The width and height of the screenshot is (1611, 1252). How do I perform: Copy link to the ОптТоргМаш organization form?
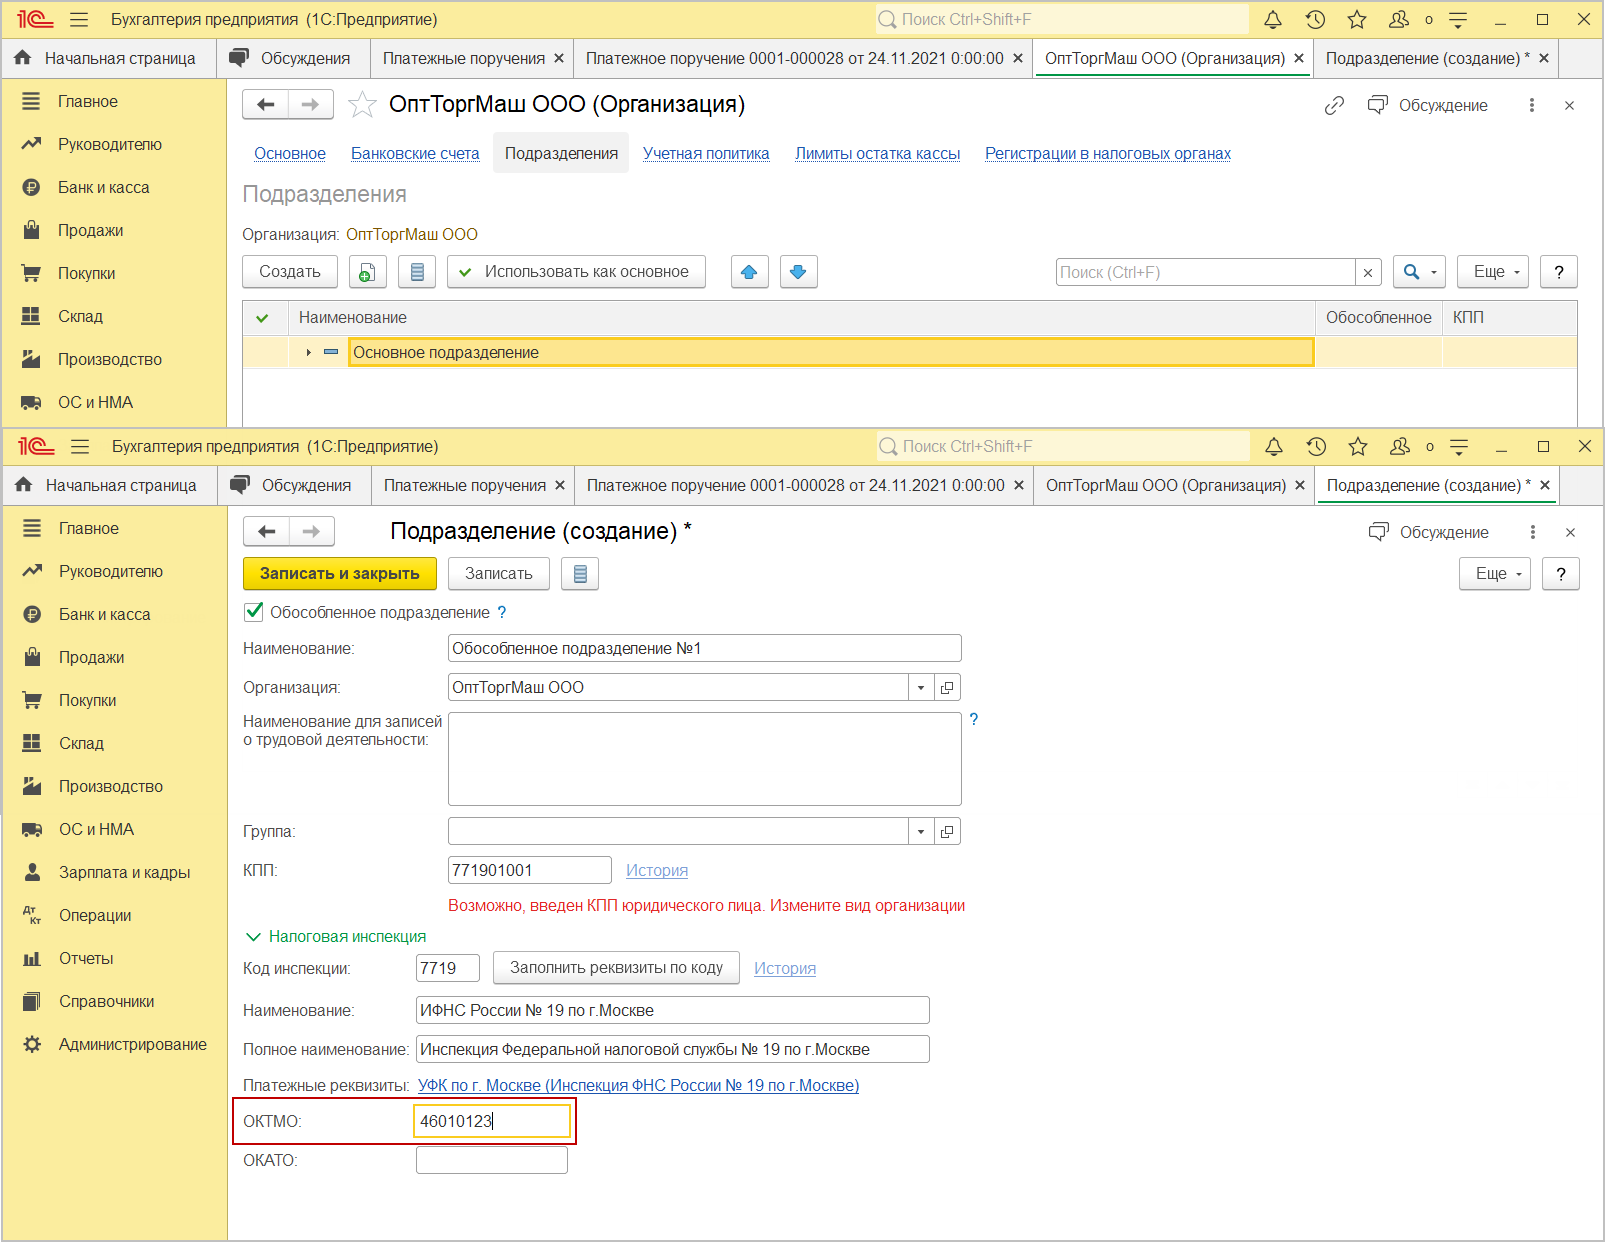pyautogui.click(x=1334, y=105)
